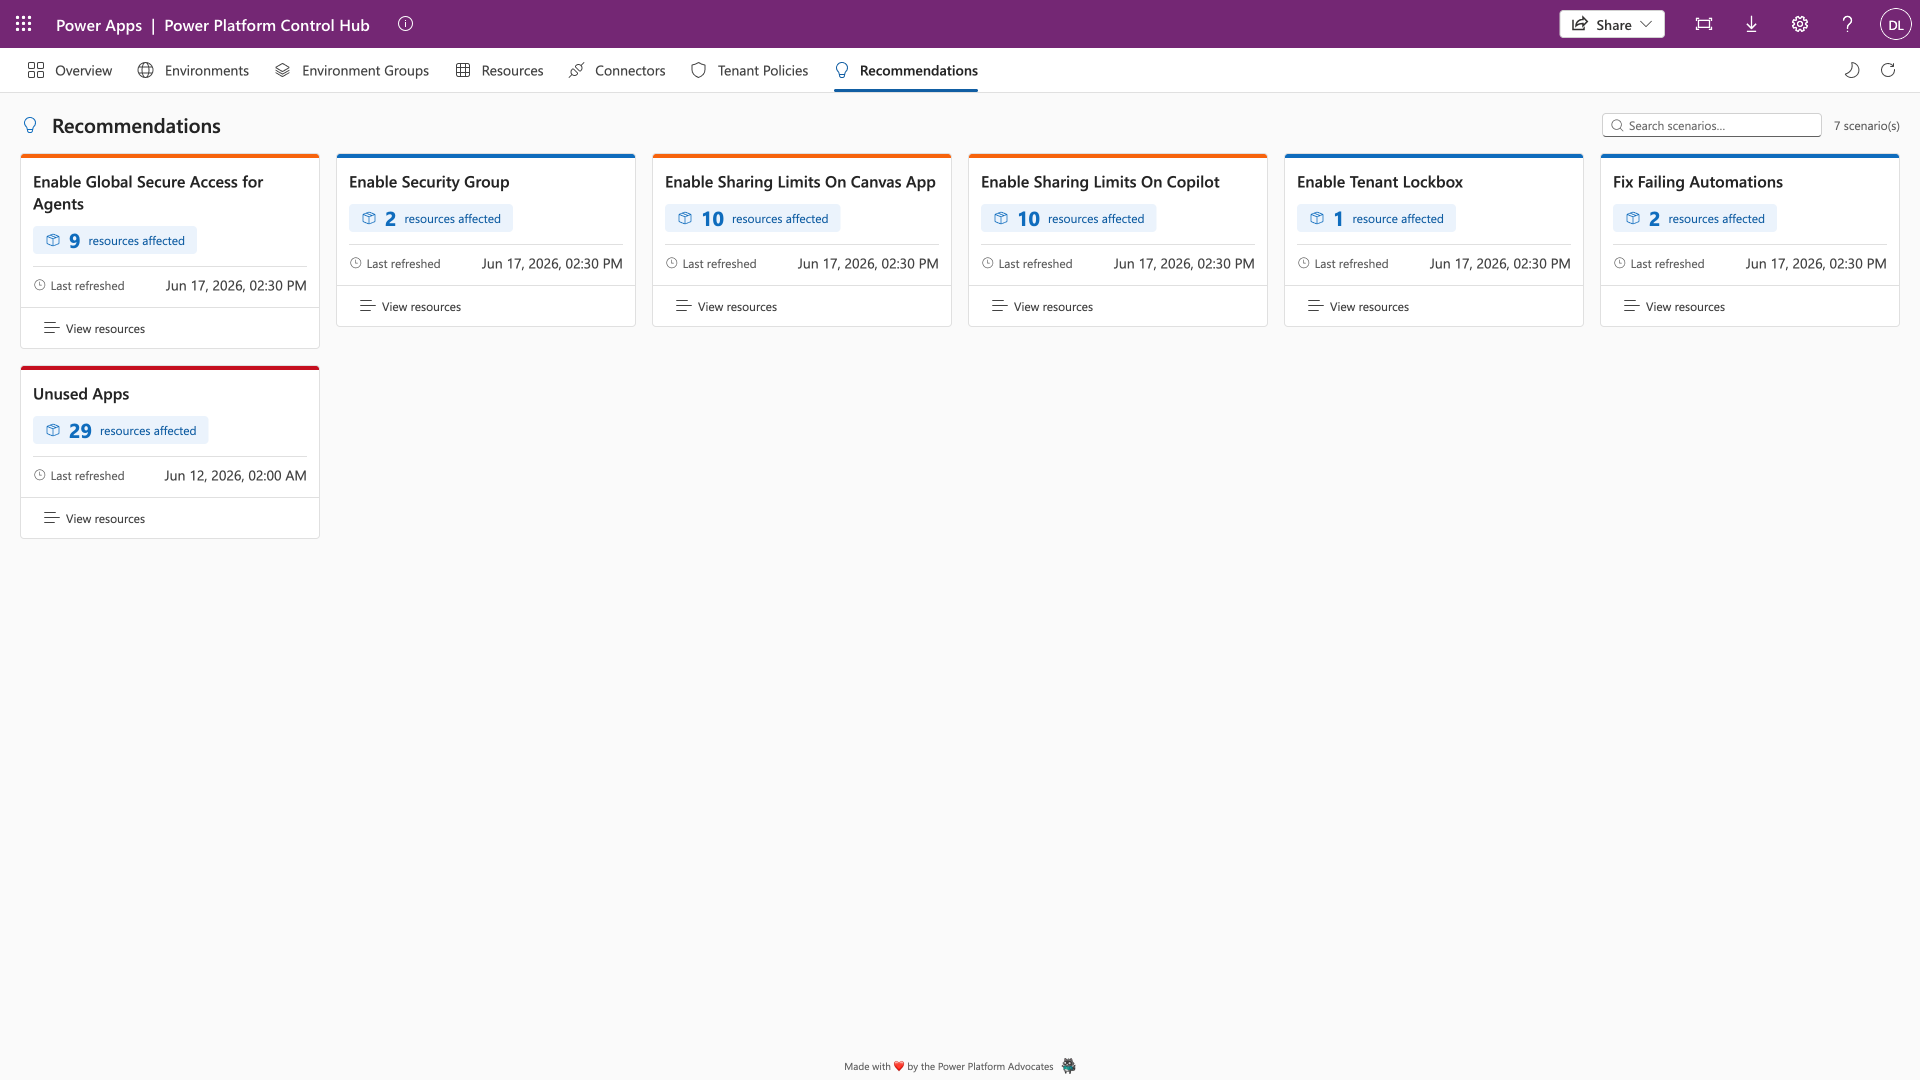Click the magnifier icon in search box
This screenshot has width=1920, height=1080.
1617,125
